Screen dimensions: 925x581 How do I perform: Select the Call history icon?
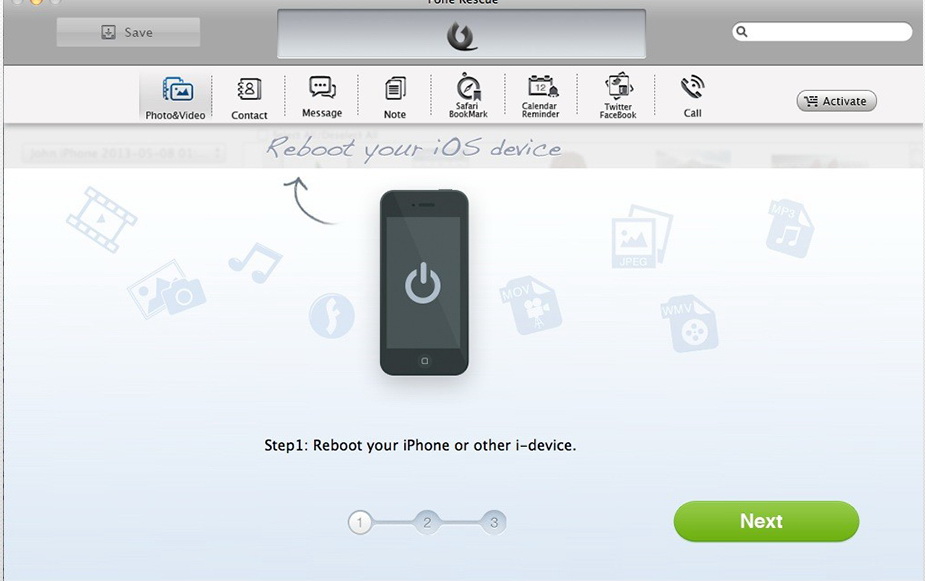coord(693,97)
